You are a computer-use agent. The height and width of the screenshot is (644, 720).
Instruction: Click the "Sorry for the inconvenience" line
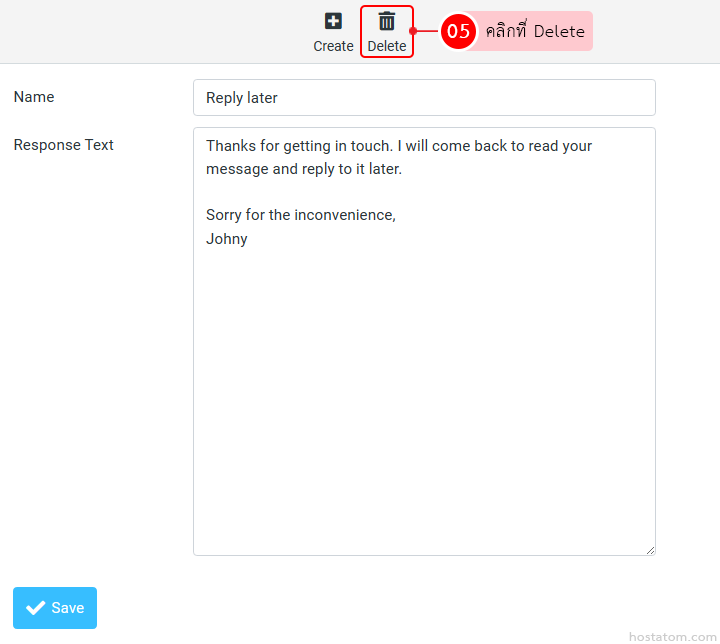pyautogui.click(x=300, y=215)
